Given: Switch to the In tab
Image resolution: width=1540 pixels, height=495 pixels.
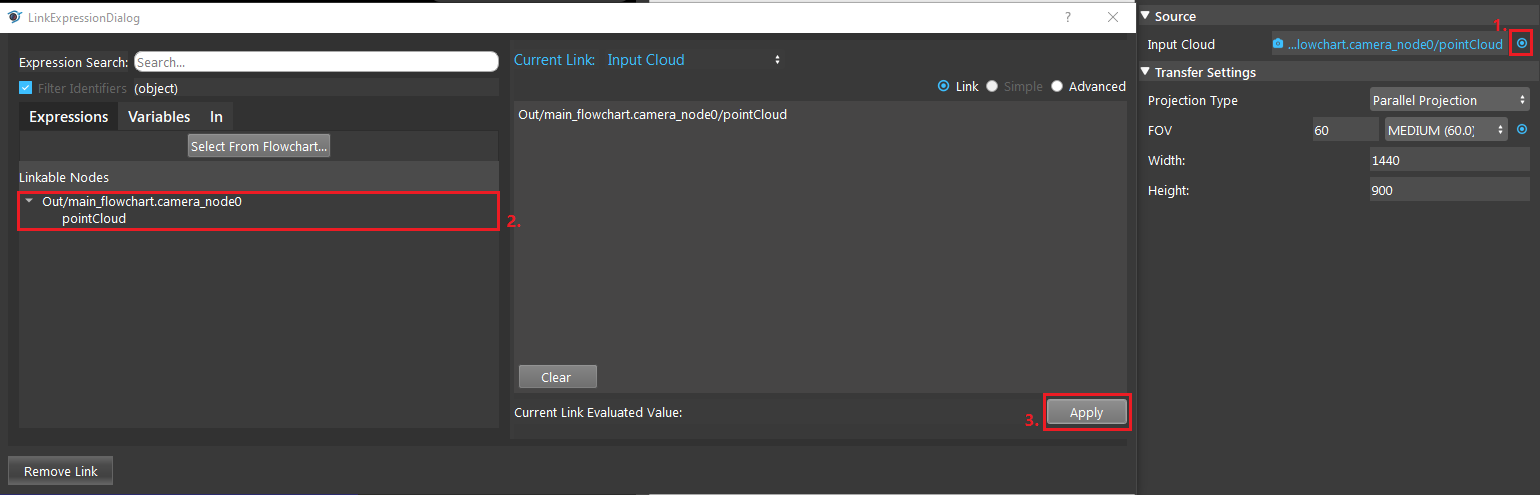Looking at the screenshot, I should (x=216, y=117).
